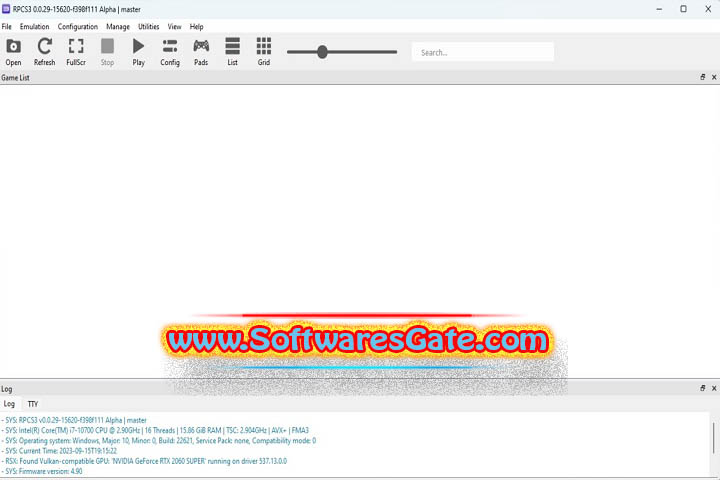Float the Game List panel
This screenshot has height=480, width=720.
pyautogui.click(x=703, y=77)
